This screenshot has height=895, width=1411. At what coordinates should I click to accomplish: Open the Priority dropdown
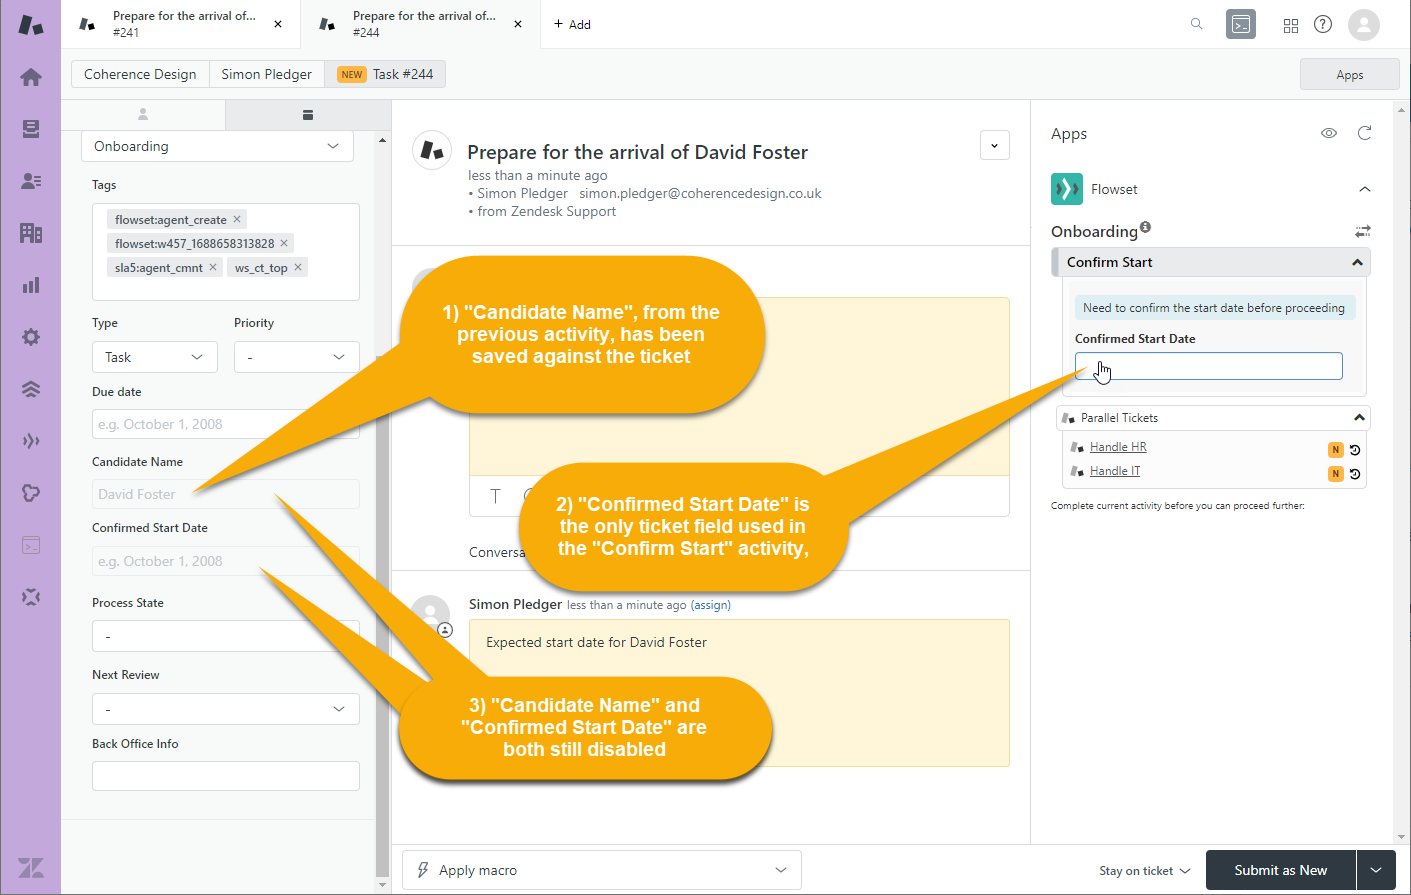coord(297,357)
